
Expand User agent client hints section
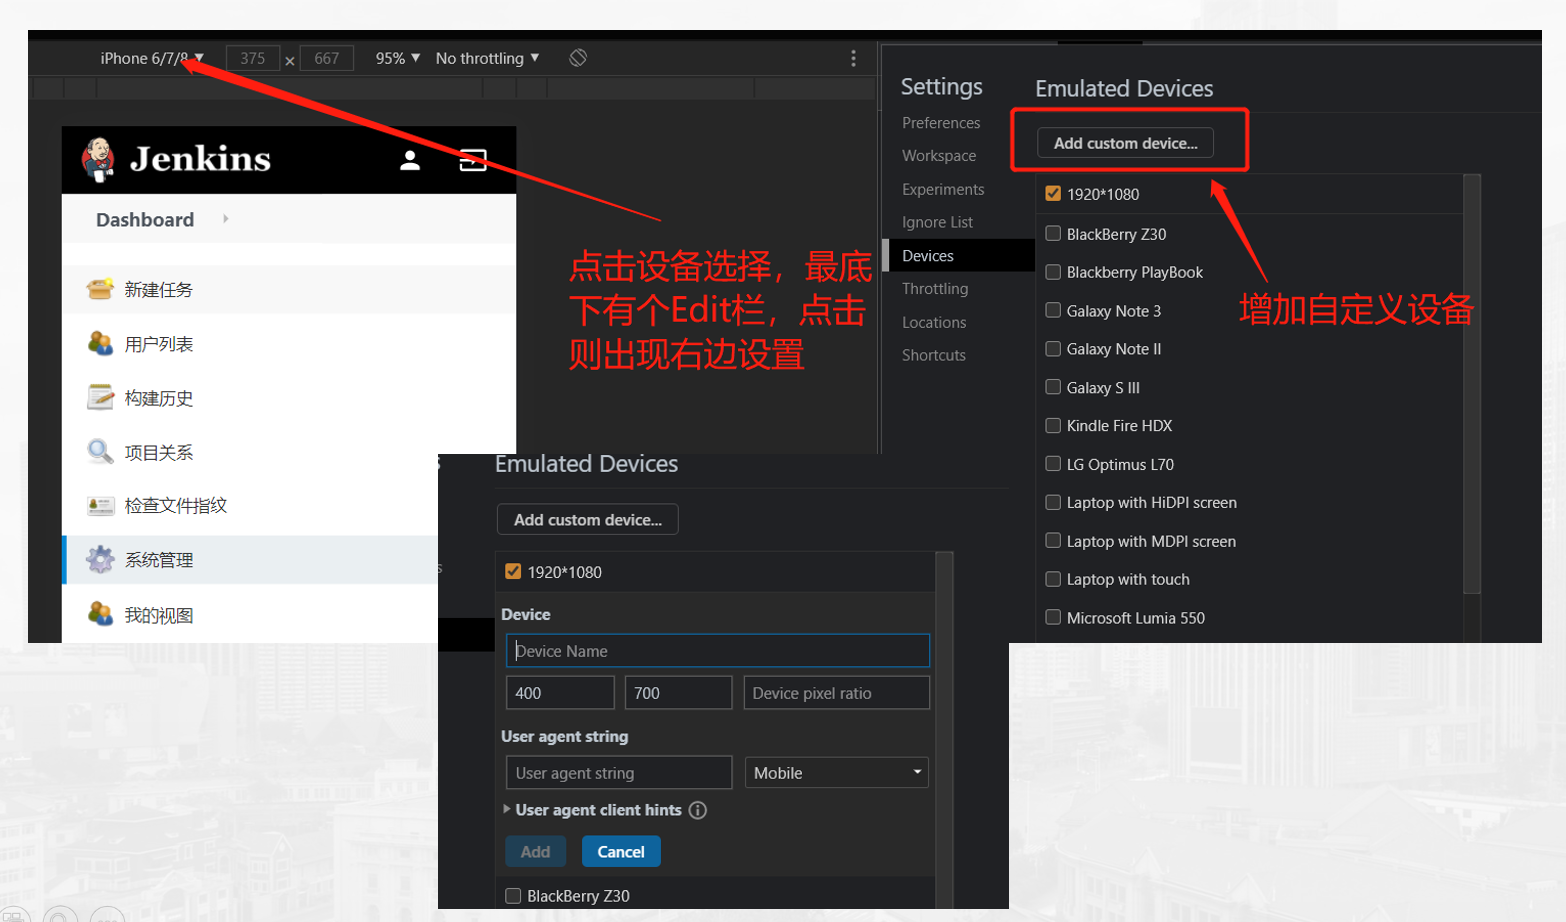[x=507, y=810]
